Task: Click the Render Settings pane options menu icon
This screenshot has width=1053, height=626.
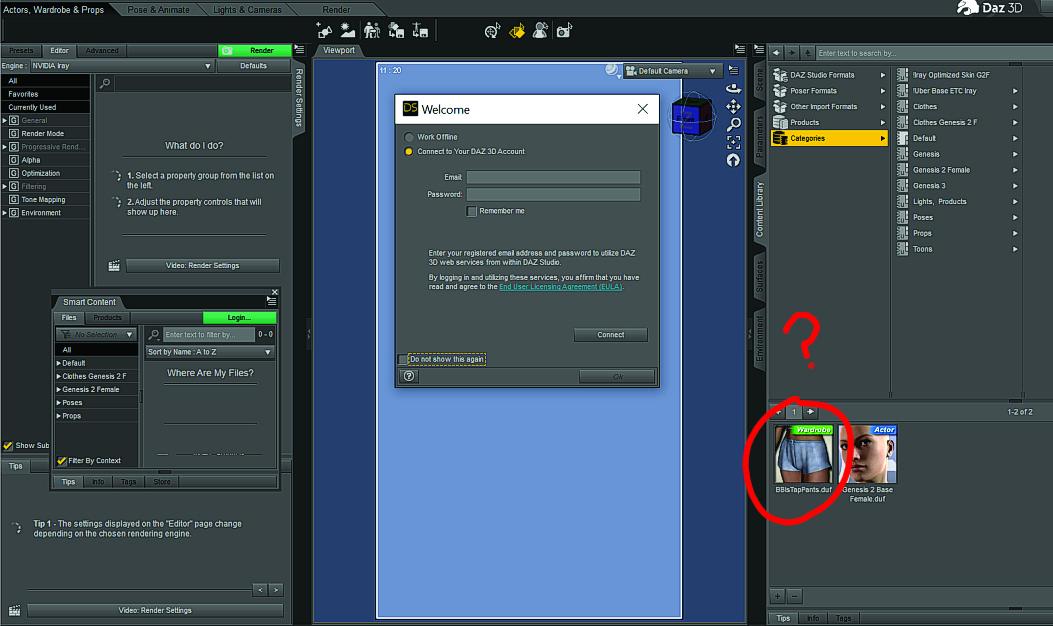Action: [300, 50]
